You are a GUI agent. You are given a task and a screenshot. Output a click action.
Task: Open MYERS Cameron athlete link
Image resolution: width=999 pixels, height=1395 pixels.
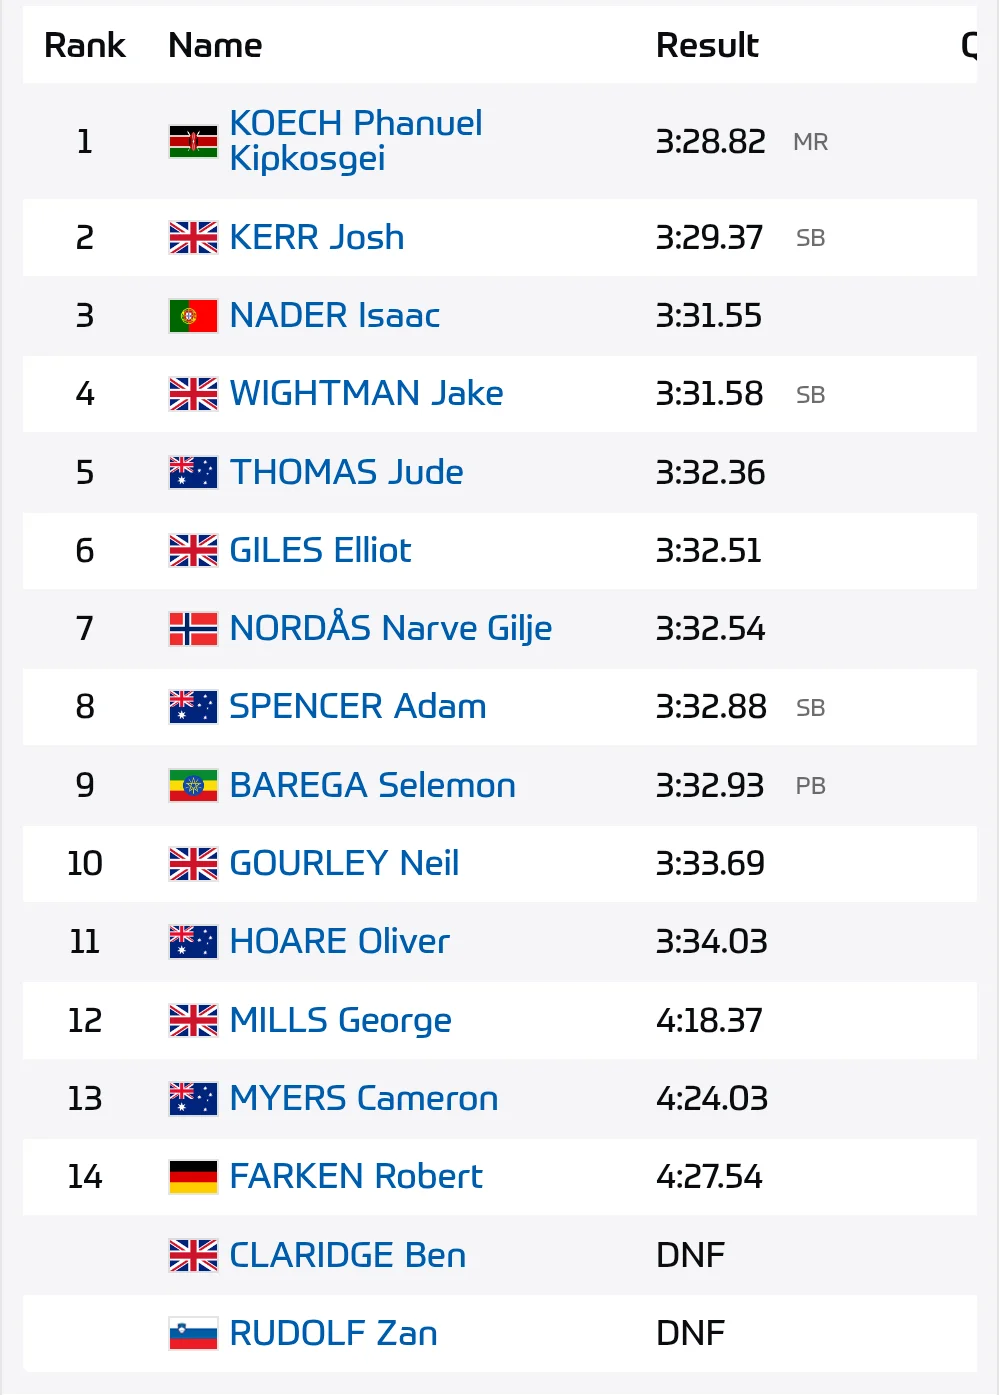pos(364,1098)
